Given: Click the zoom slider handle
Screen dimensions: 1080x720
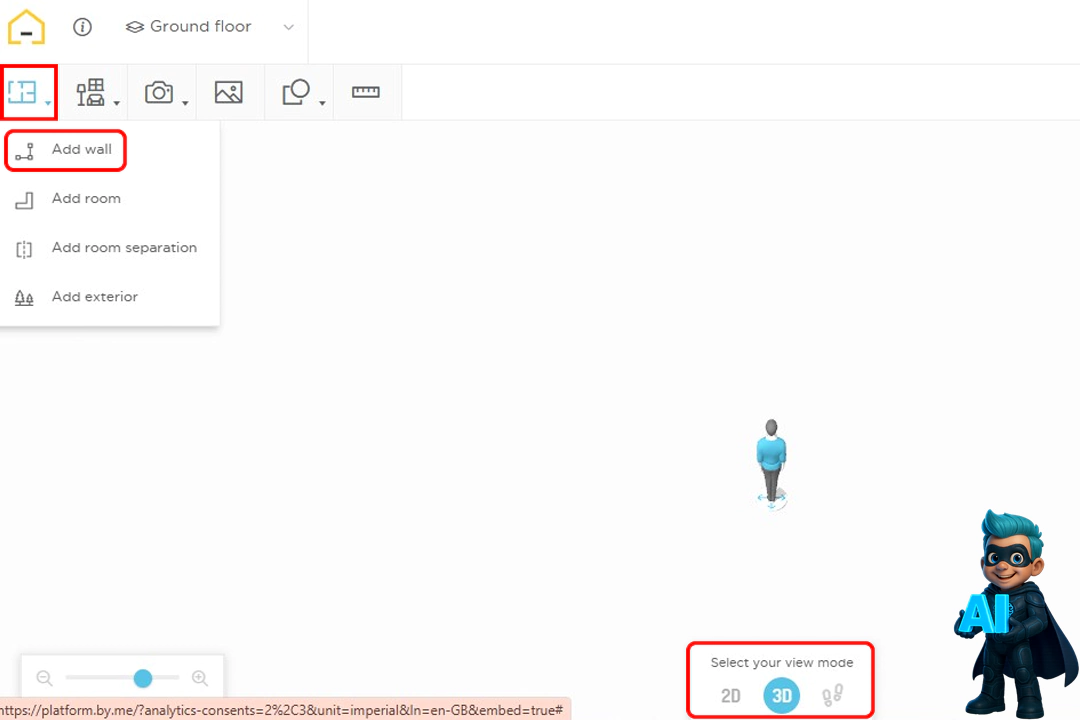Looking at the screenshot, I should pos(143,679).
